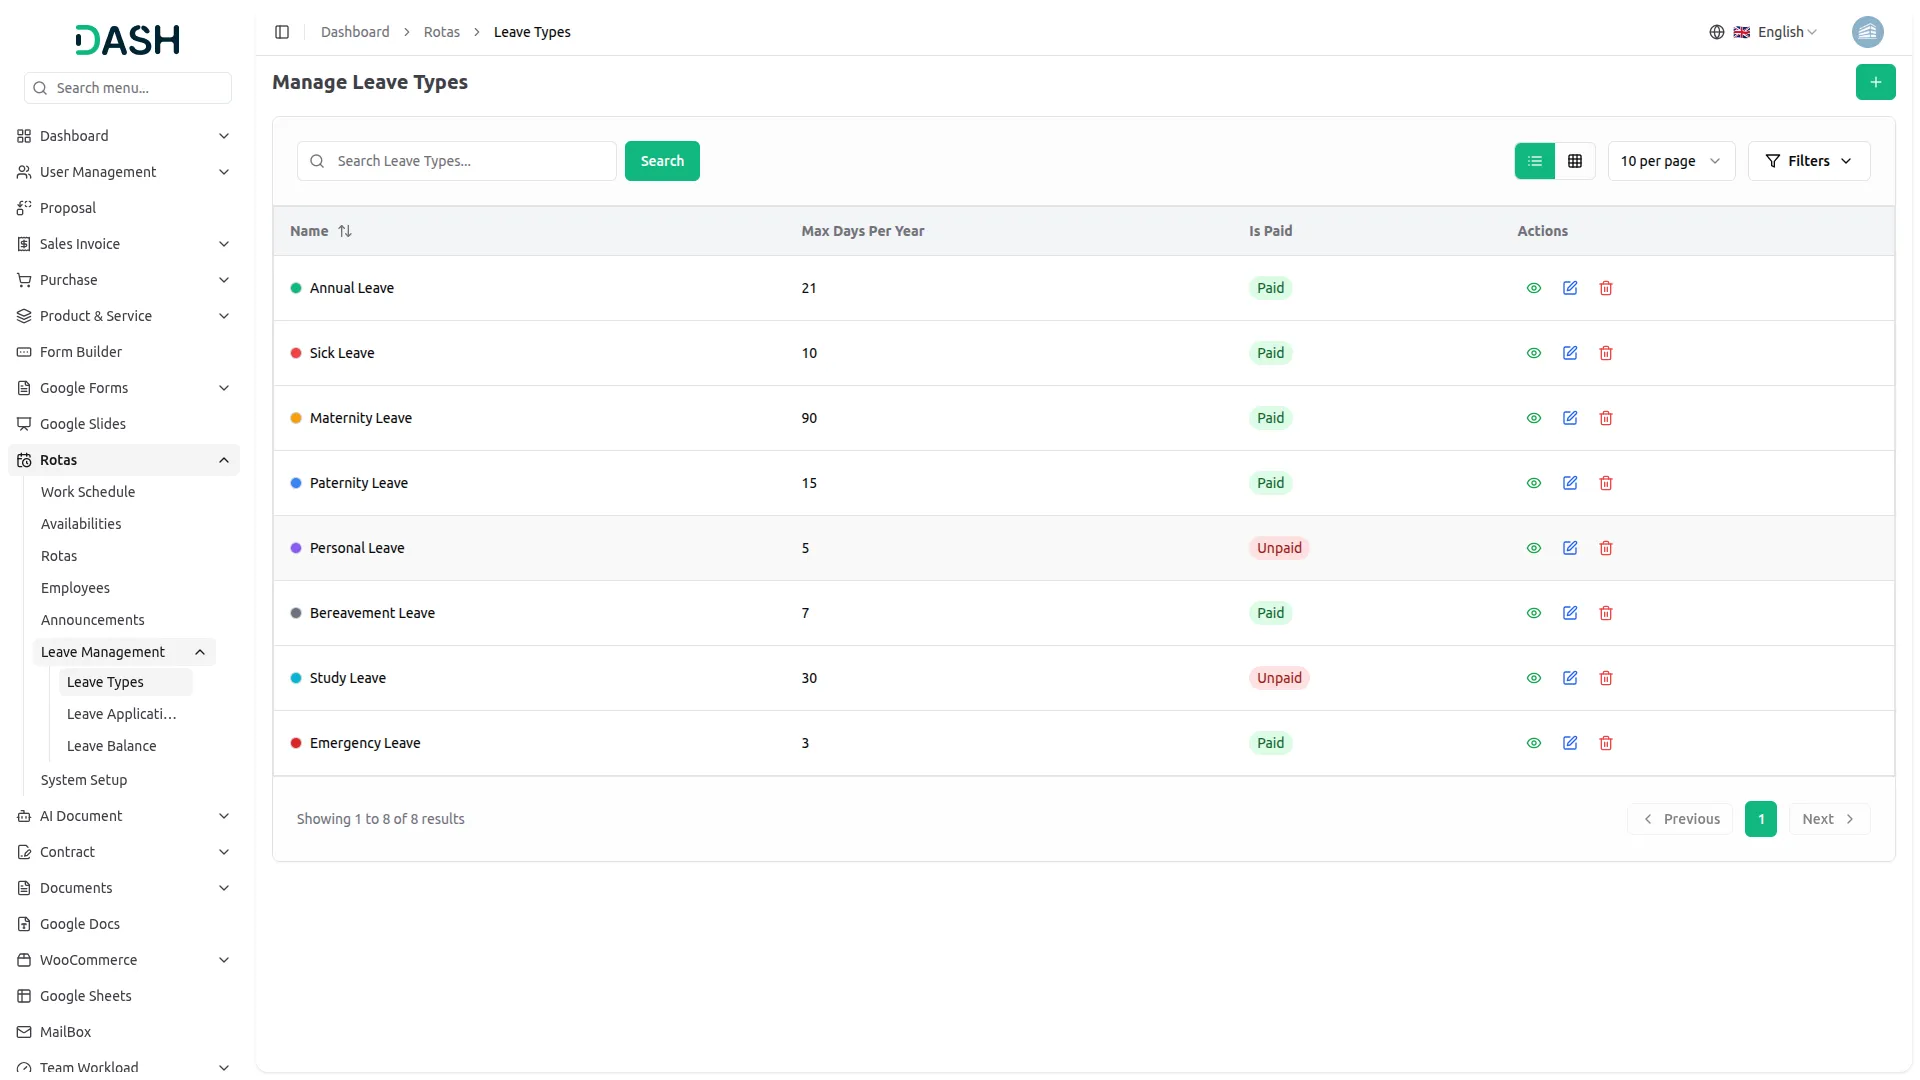
Task: Go to Work Schedule in sidebar
Action: pyautogui.click(x=88, y=492)
